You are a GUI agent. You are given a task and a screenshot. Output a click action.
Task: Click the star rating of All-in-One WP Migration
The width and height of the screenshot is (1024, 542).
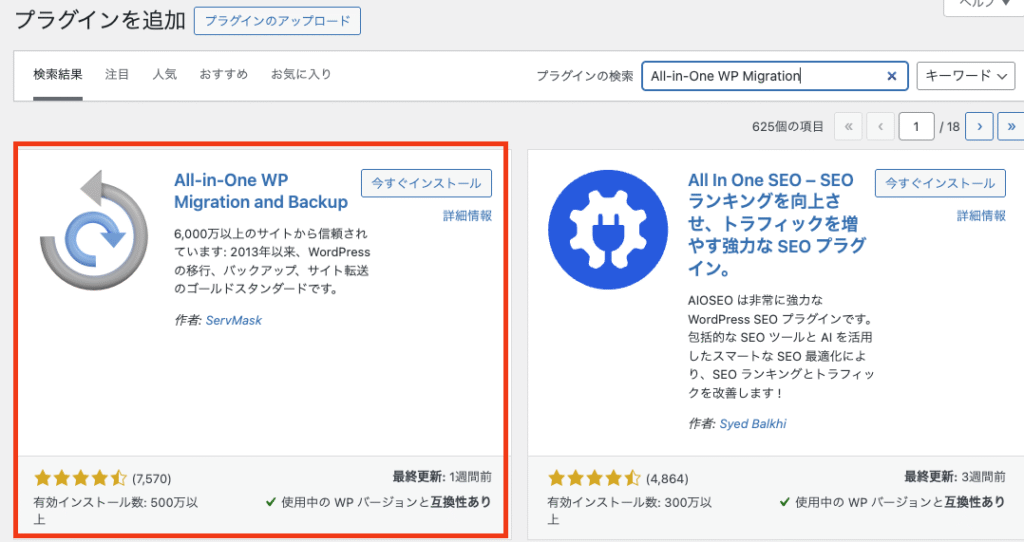[x=81, y=478]
